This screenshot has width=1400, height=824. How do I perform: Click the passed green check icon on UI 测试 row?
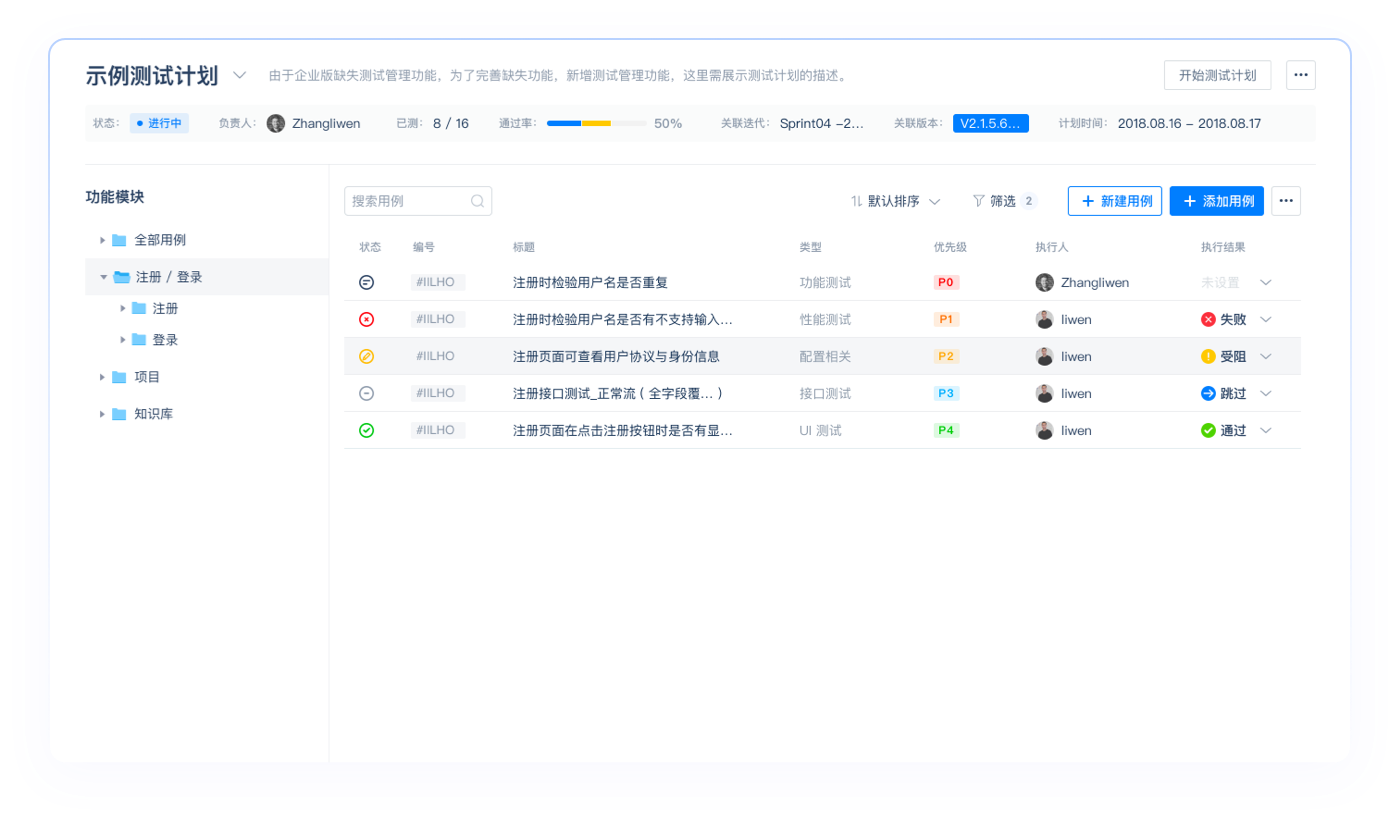tap(367, 430)
